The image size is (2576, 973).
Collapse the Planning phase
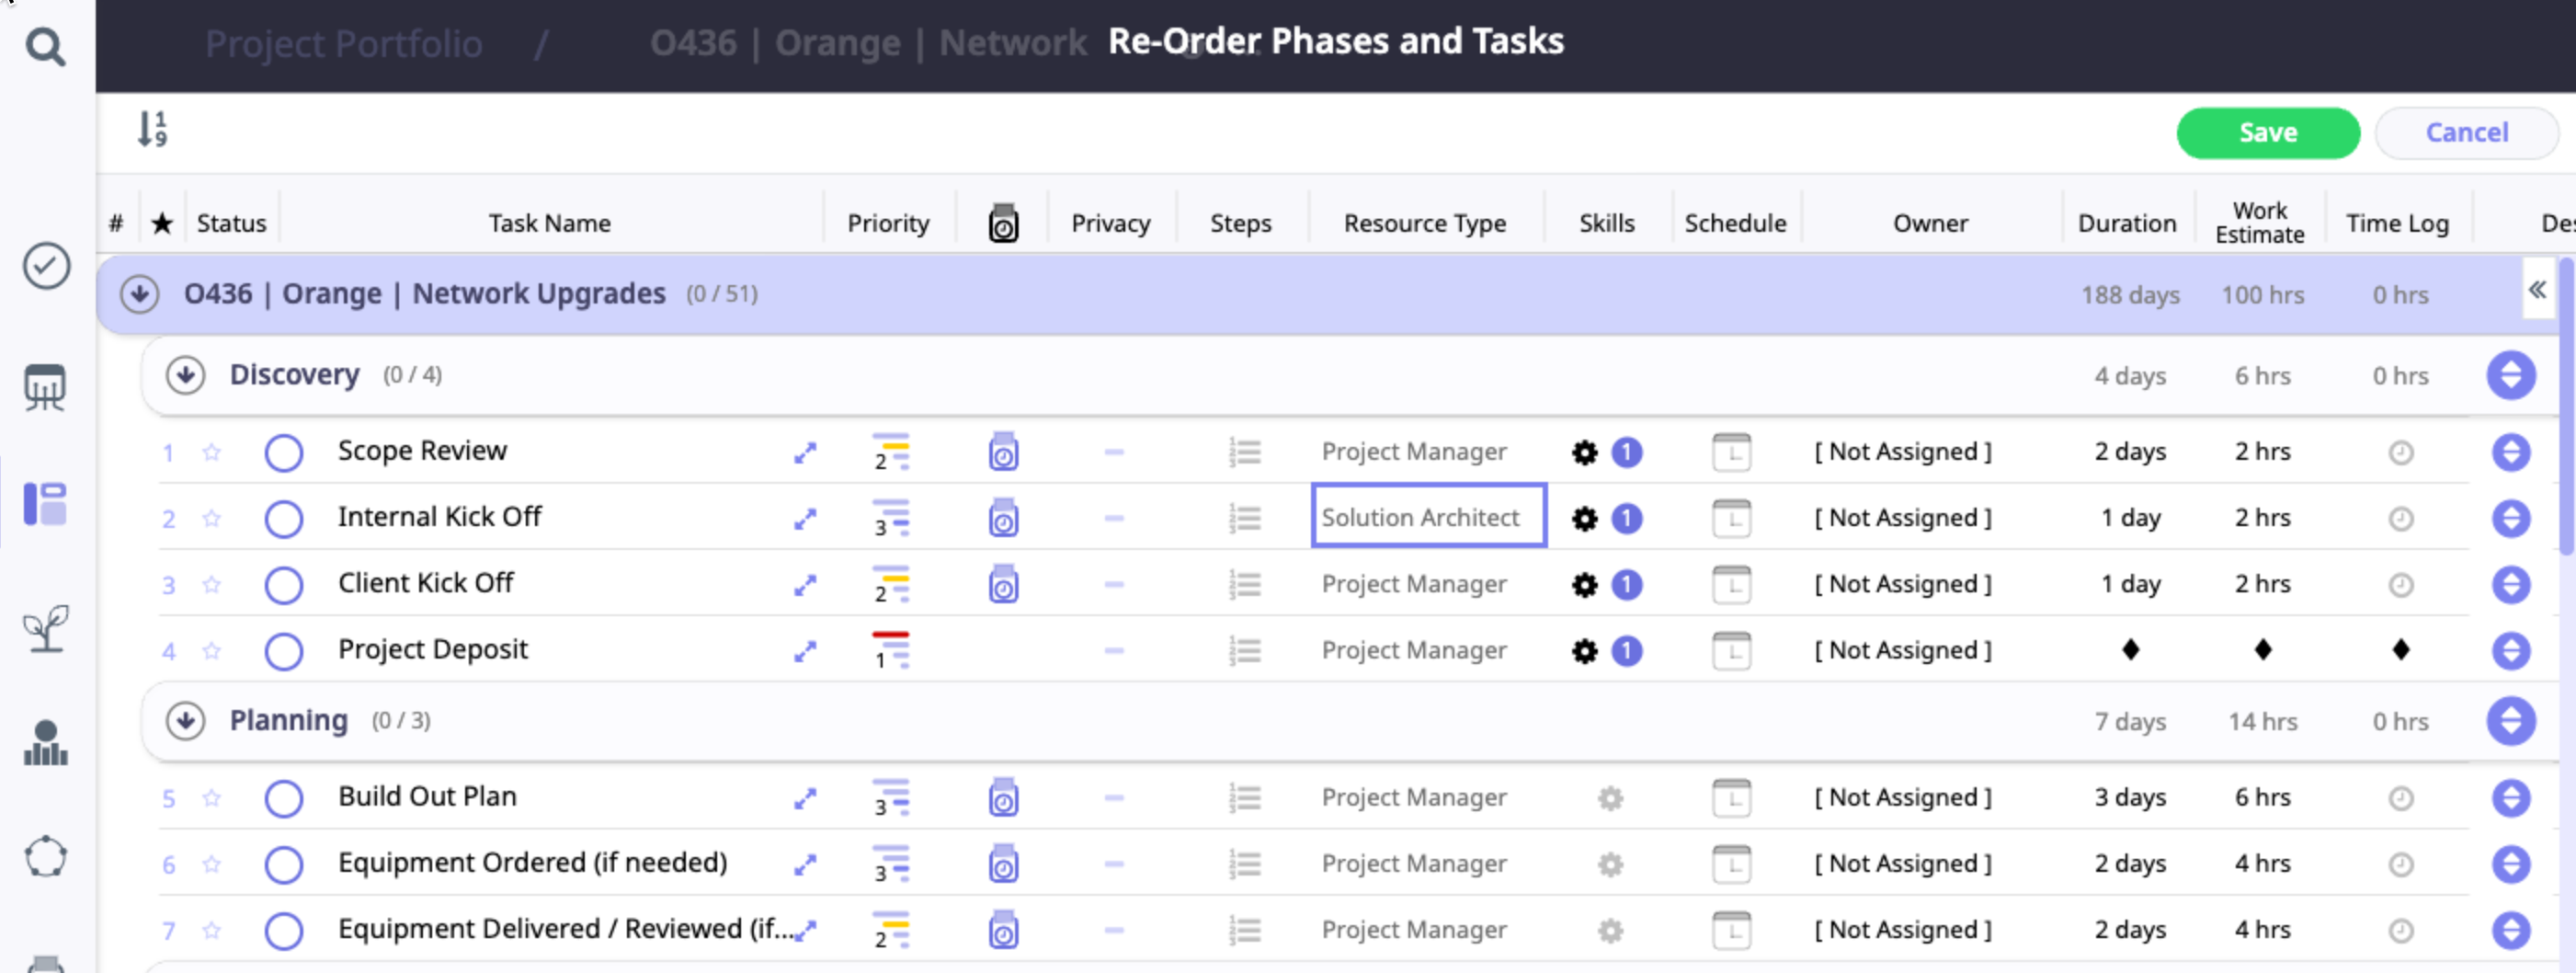(x=185, y=721)
